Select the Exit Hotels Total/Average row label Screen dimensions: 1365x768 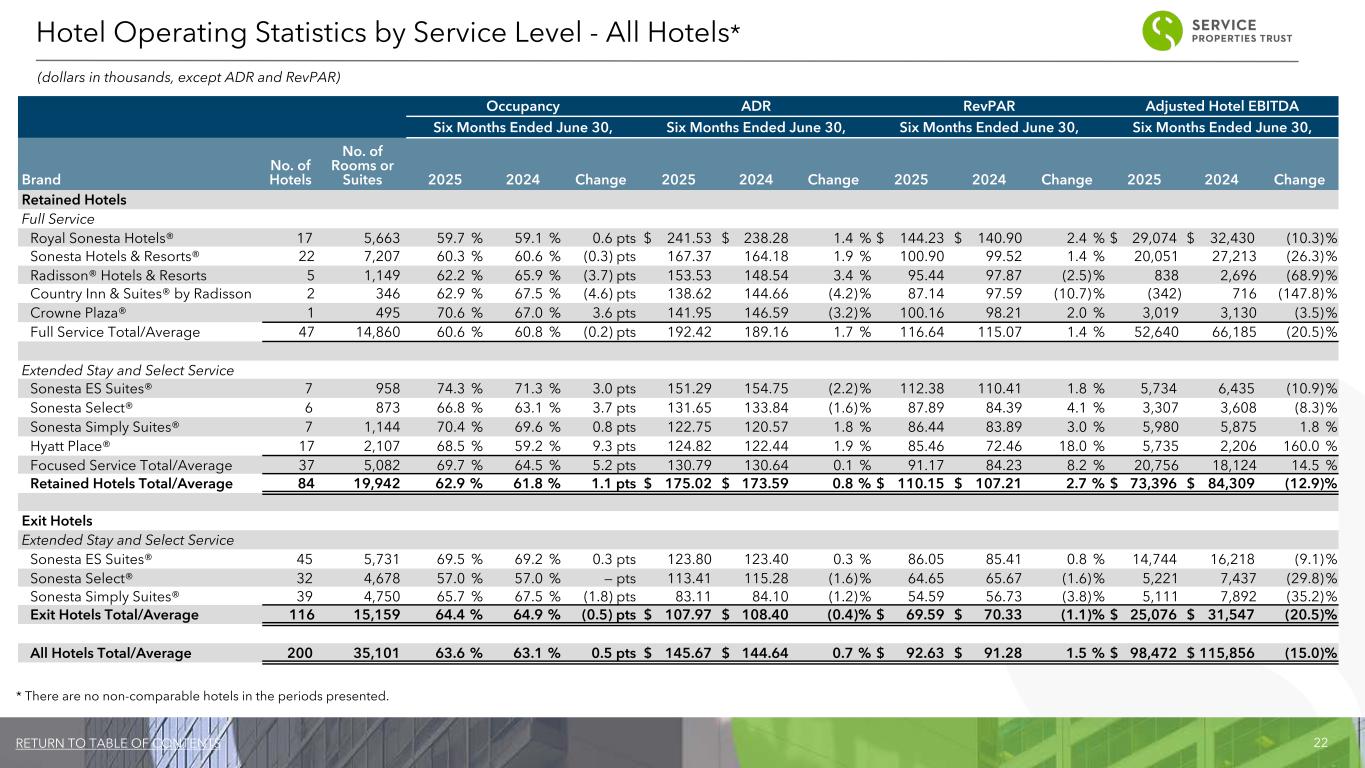tap(114, 614)
